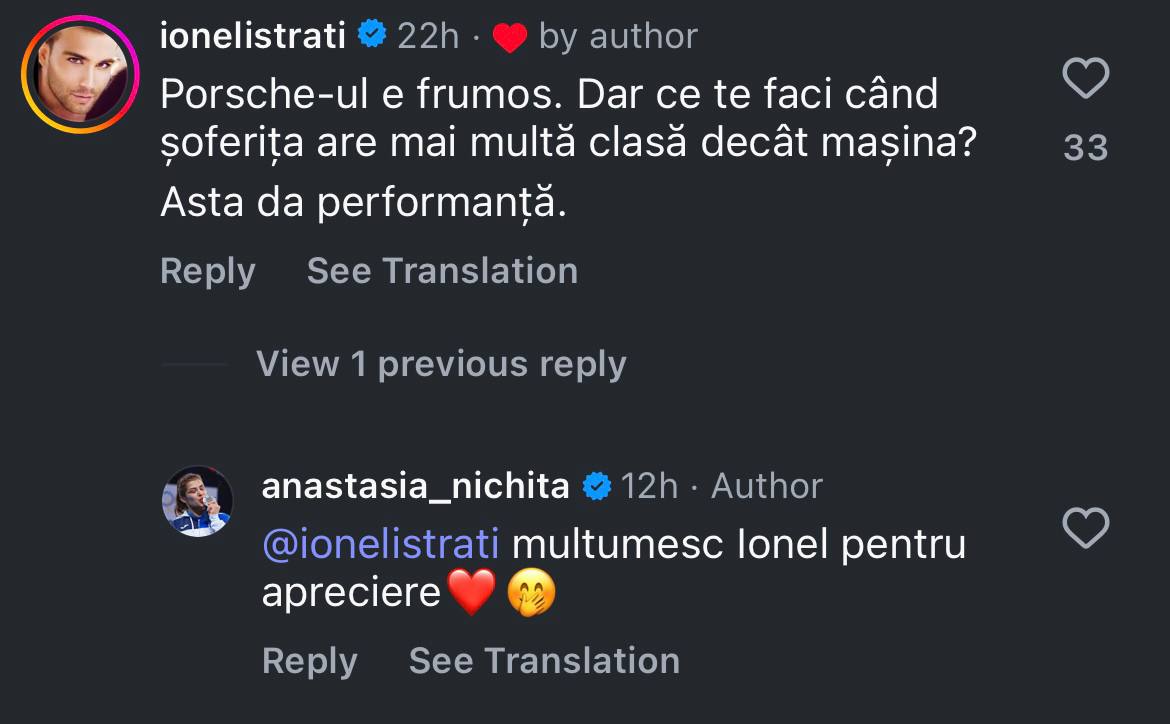The height and width of the screenshot is (724, 1170).
Task: Click the 12h timestamp
Action: pyautogui.click(x=649, y=486)
